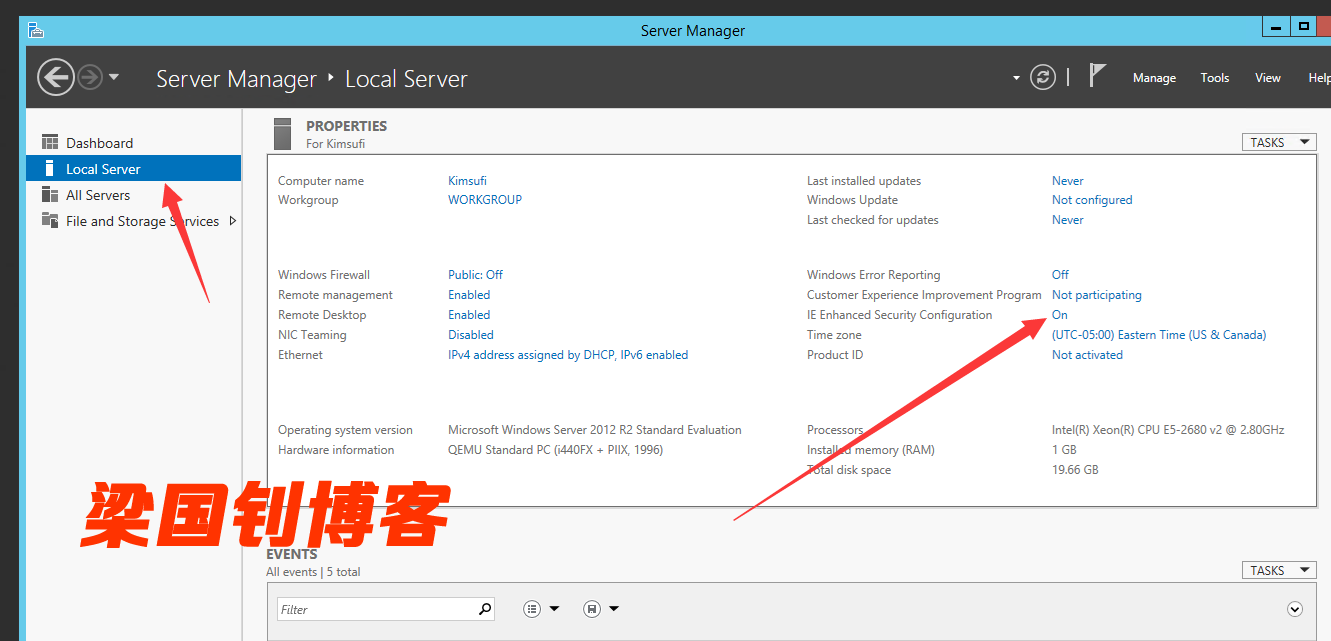Click the 1 GB installed memory value
1331x641 pixels.
click(x=1064, y=450)
